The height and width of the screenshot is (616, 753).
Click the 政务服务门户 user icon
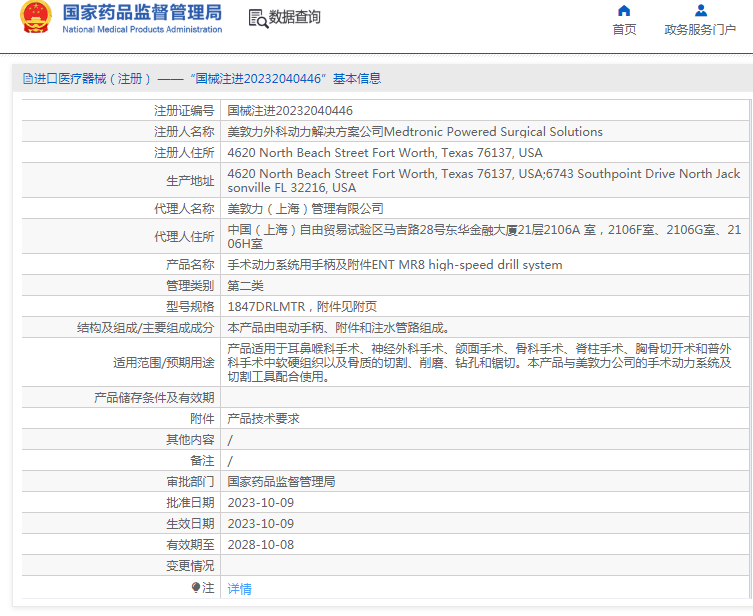[x=701, y=11]
